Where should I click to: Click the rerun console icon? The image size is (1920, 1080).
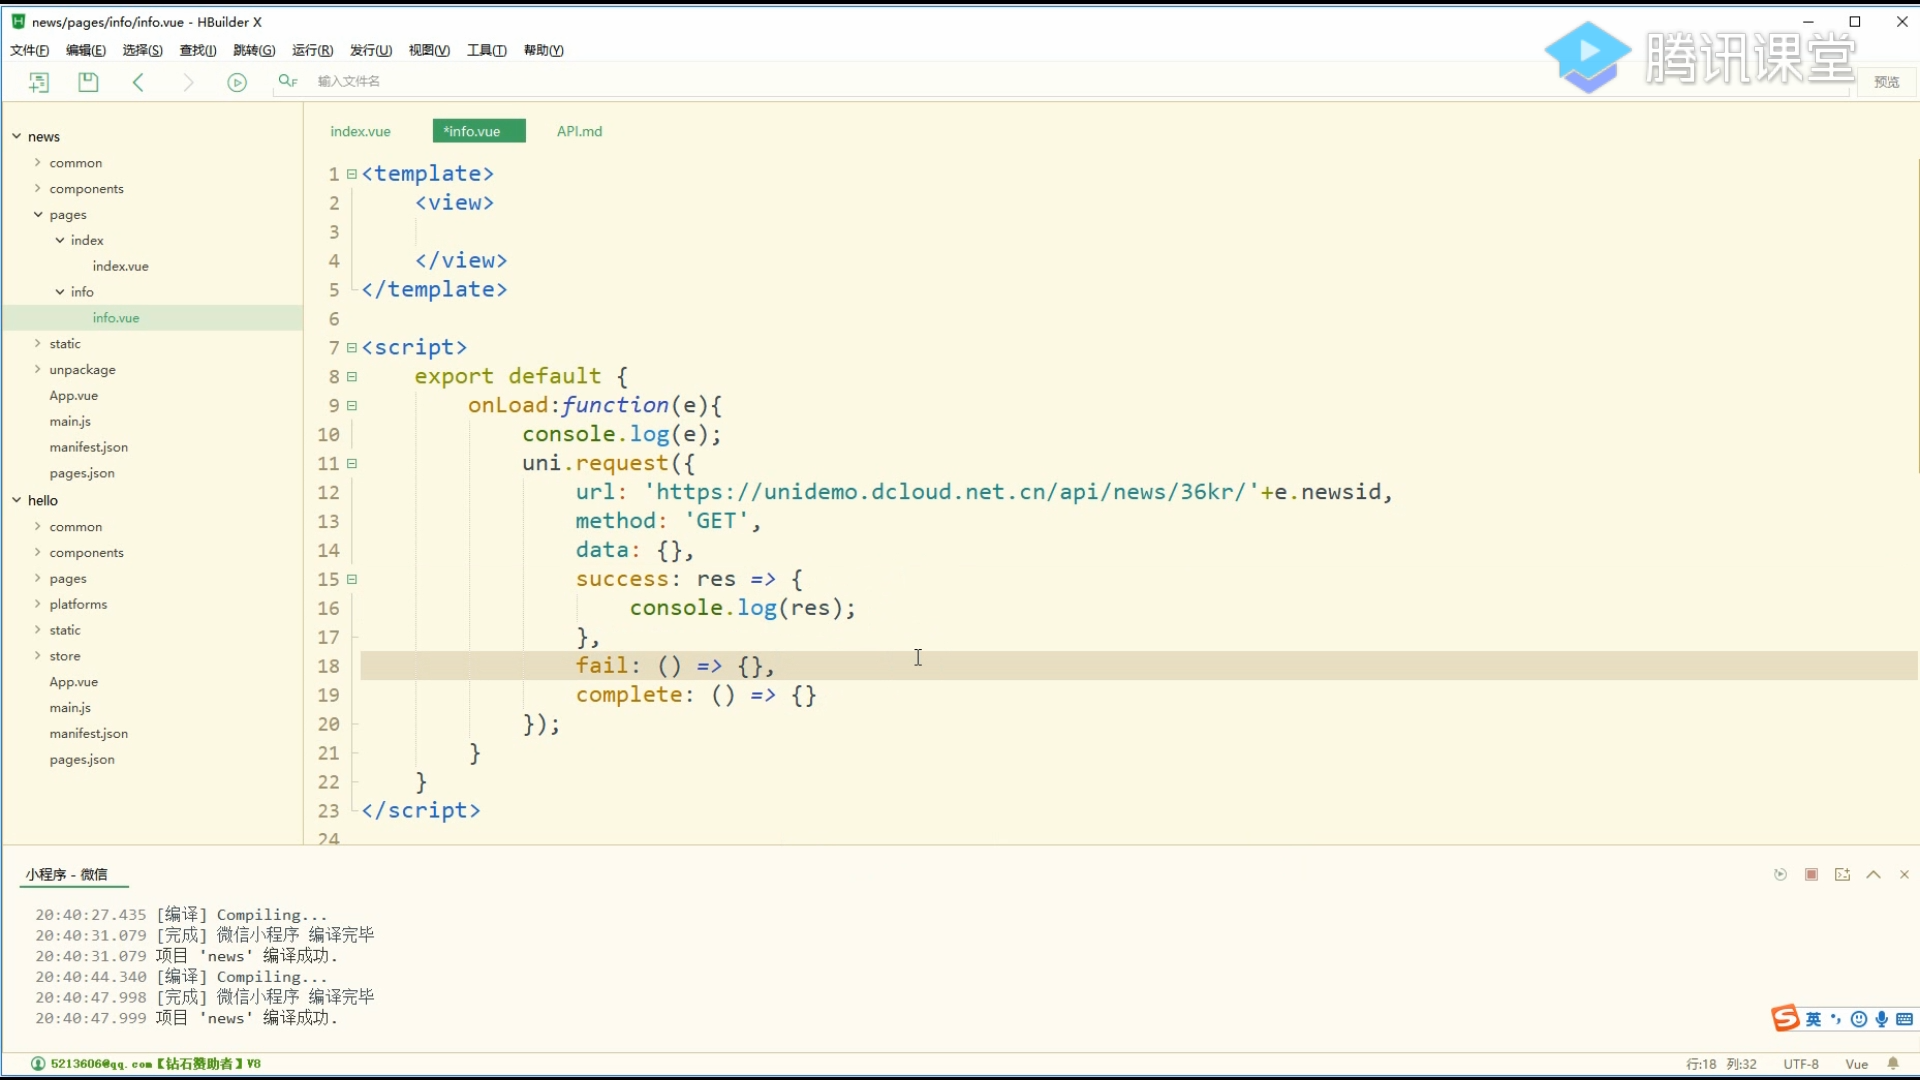(x=1780, y=875)
